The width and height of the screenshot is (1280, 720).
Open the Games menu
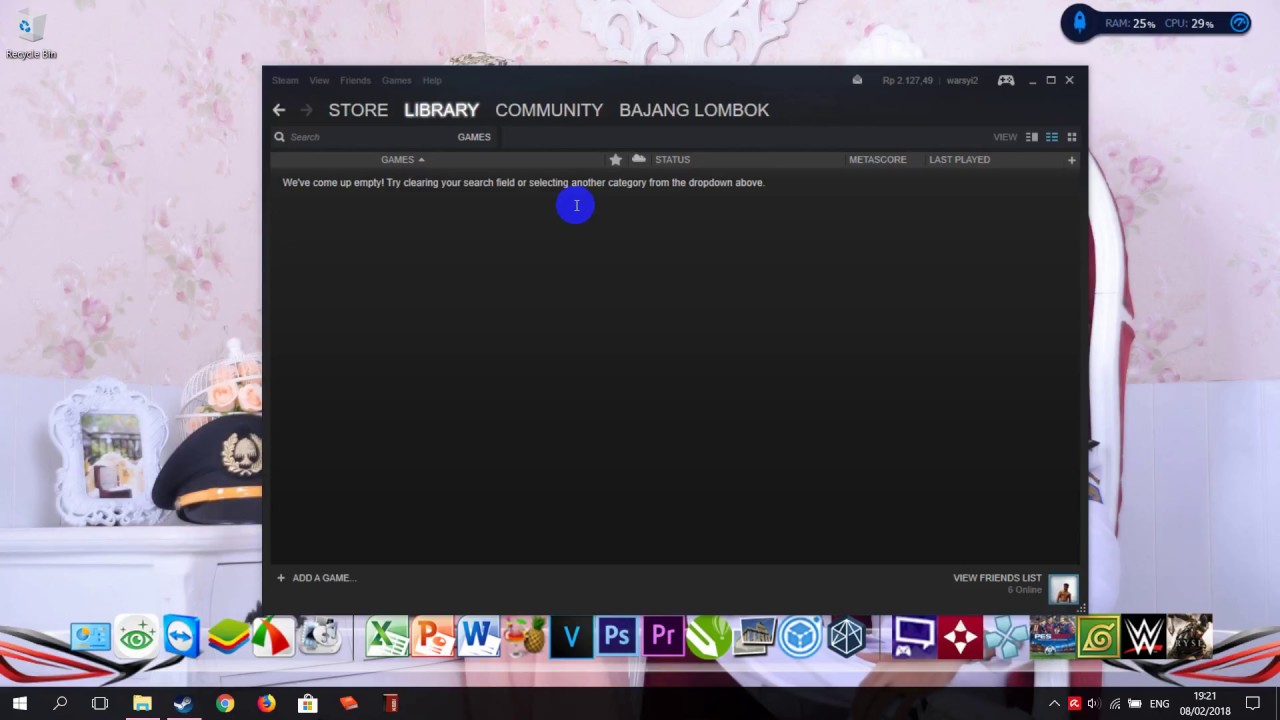point(396,80)
